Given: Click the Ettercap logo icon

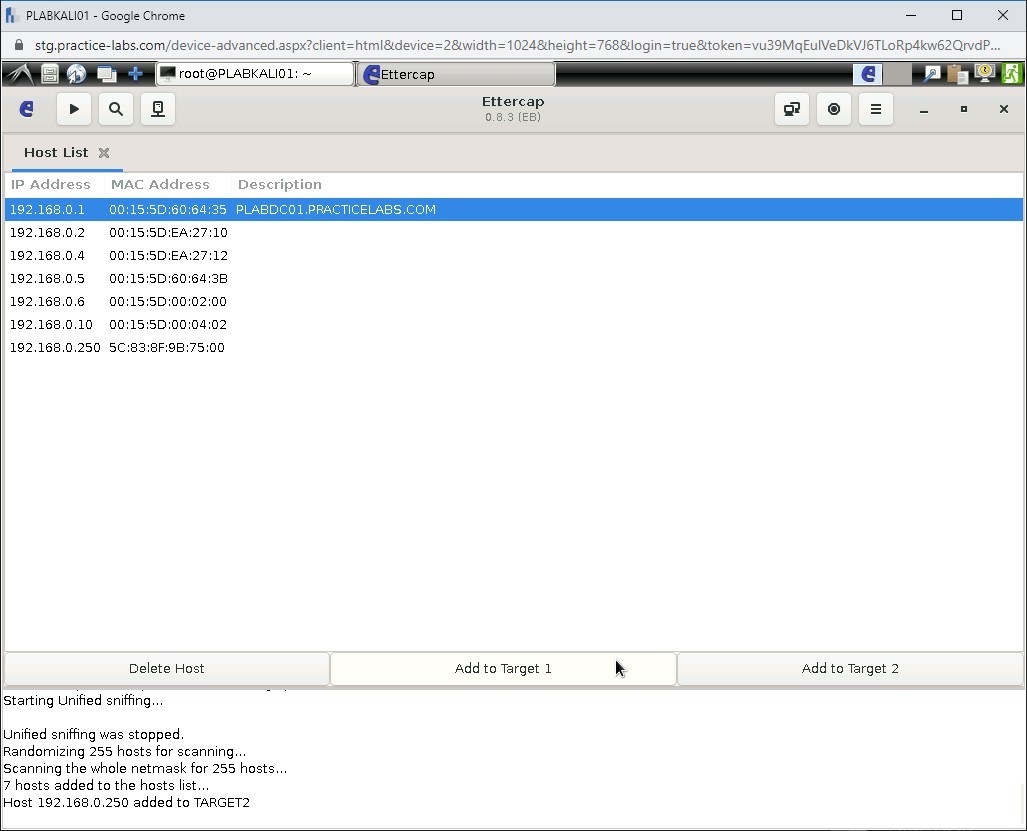Looking at the screenshot, I should tap(26, 109).
